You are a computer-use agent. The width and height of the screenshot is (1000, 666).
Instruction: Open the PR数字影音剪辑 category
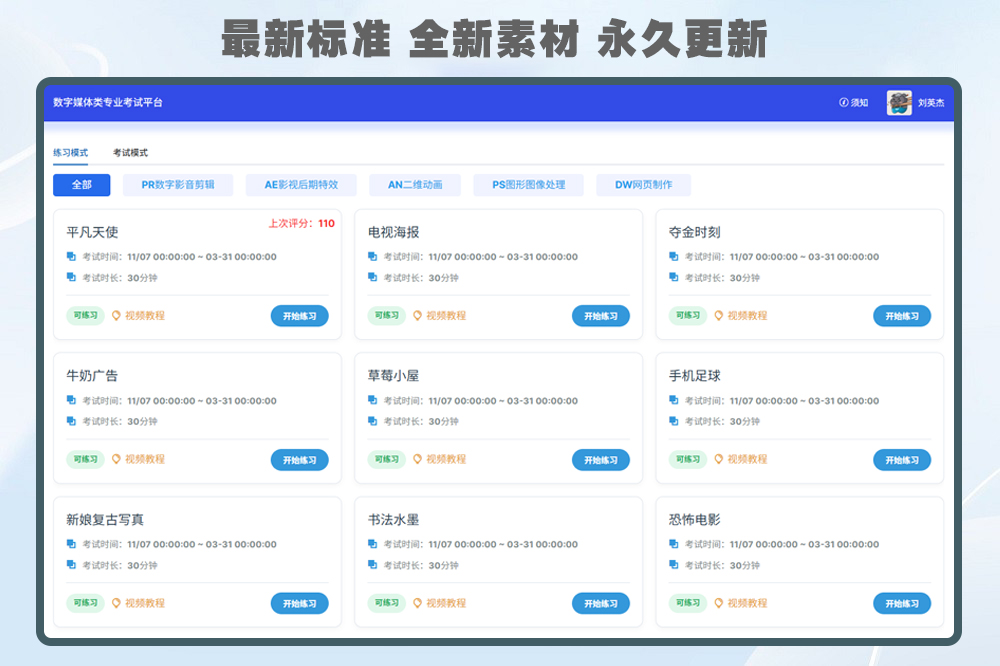(x=178, y=185)
